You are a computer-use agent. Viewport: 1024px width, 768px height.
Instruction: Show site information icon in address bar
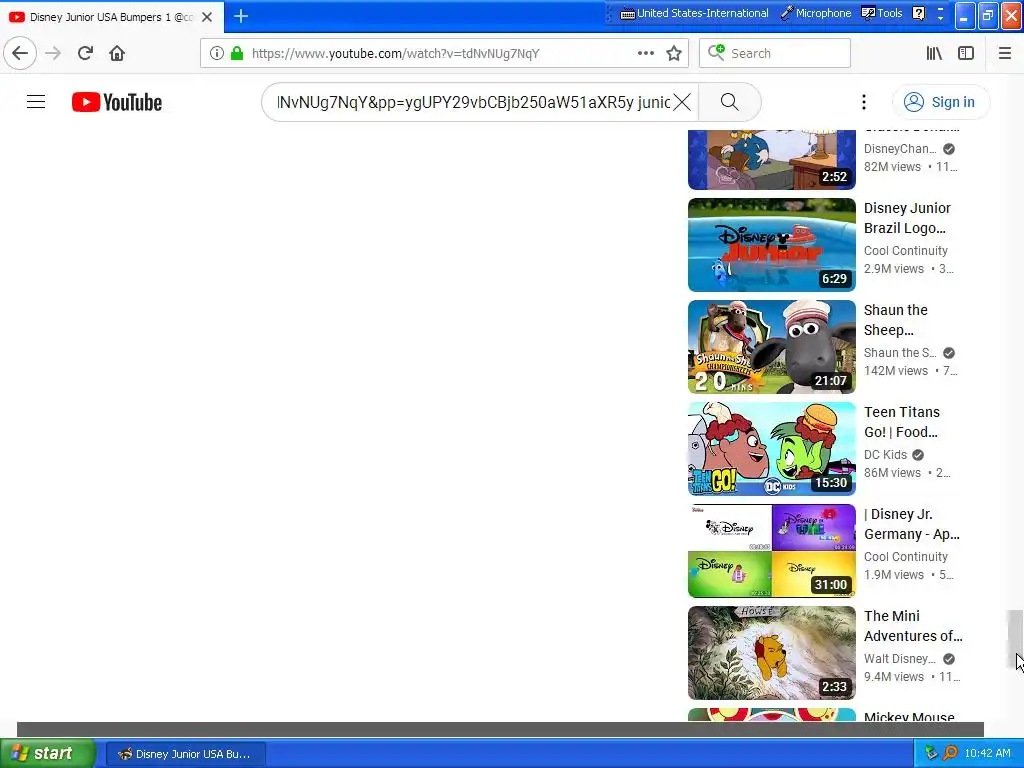coord(217,53)
